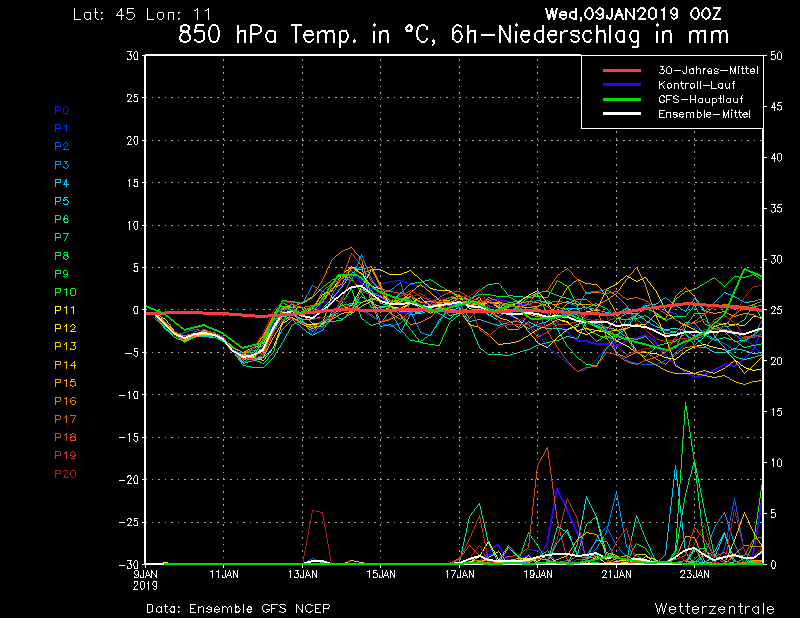The image size is (800, 618).
Task: Click the "23JAN" date axis label
Action: [695, 574]
